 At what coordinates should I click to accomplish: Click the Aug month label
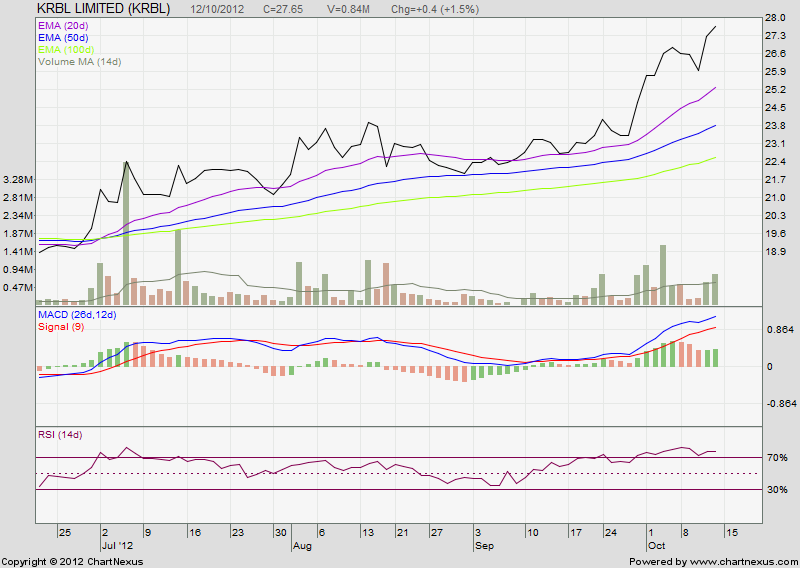[x=302, y=546]
